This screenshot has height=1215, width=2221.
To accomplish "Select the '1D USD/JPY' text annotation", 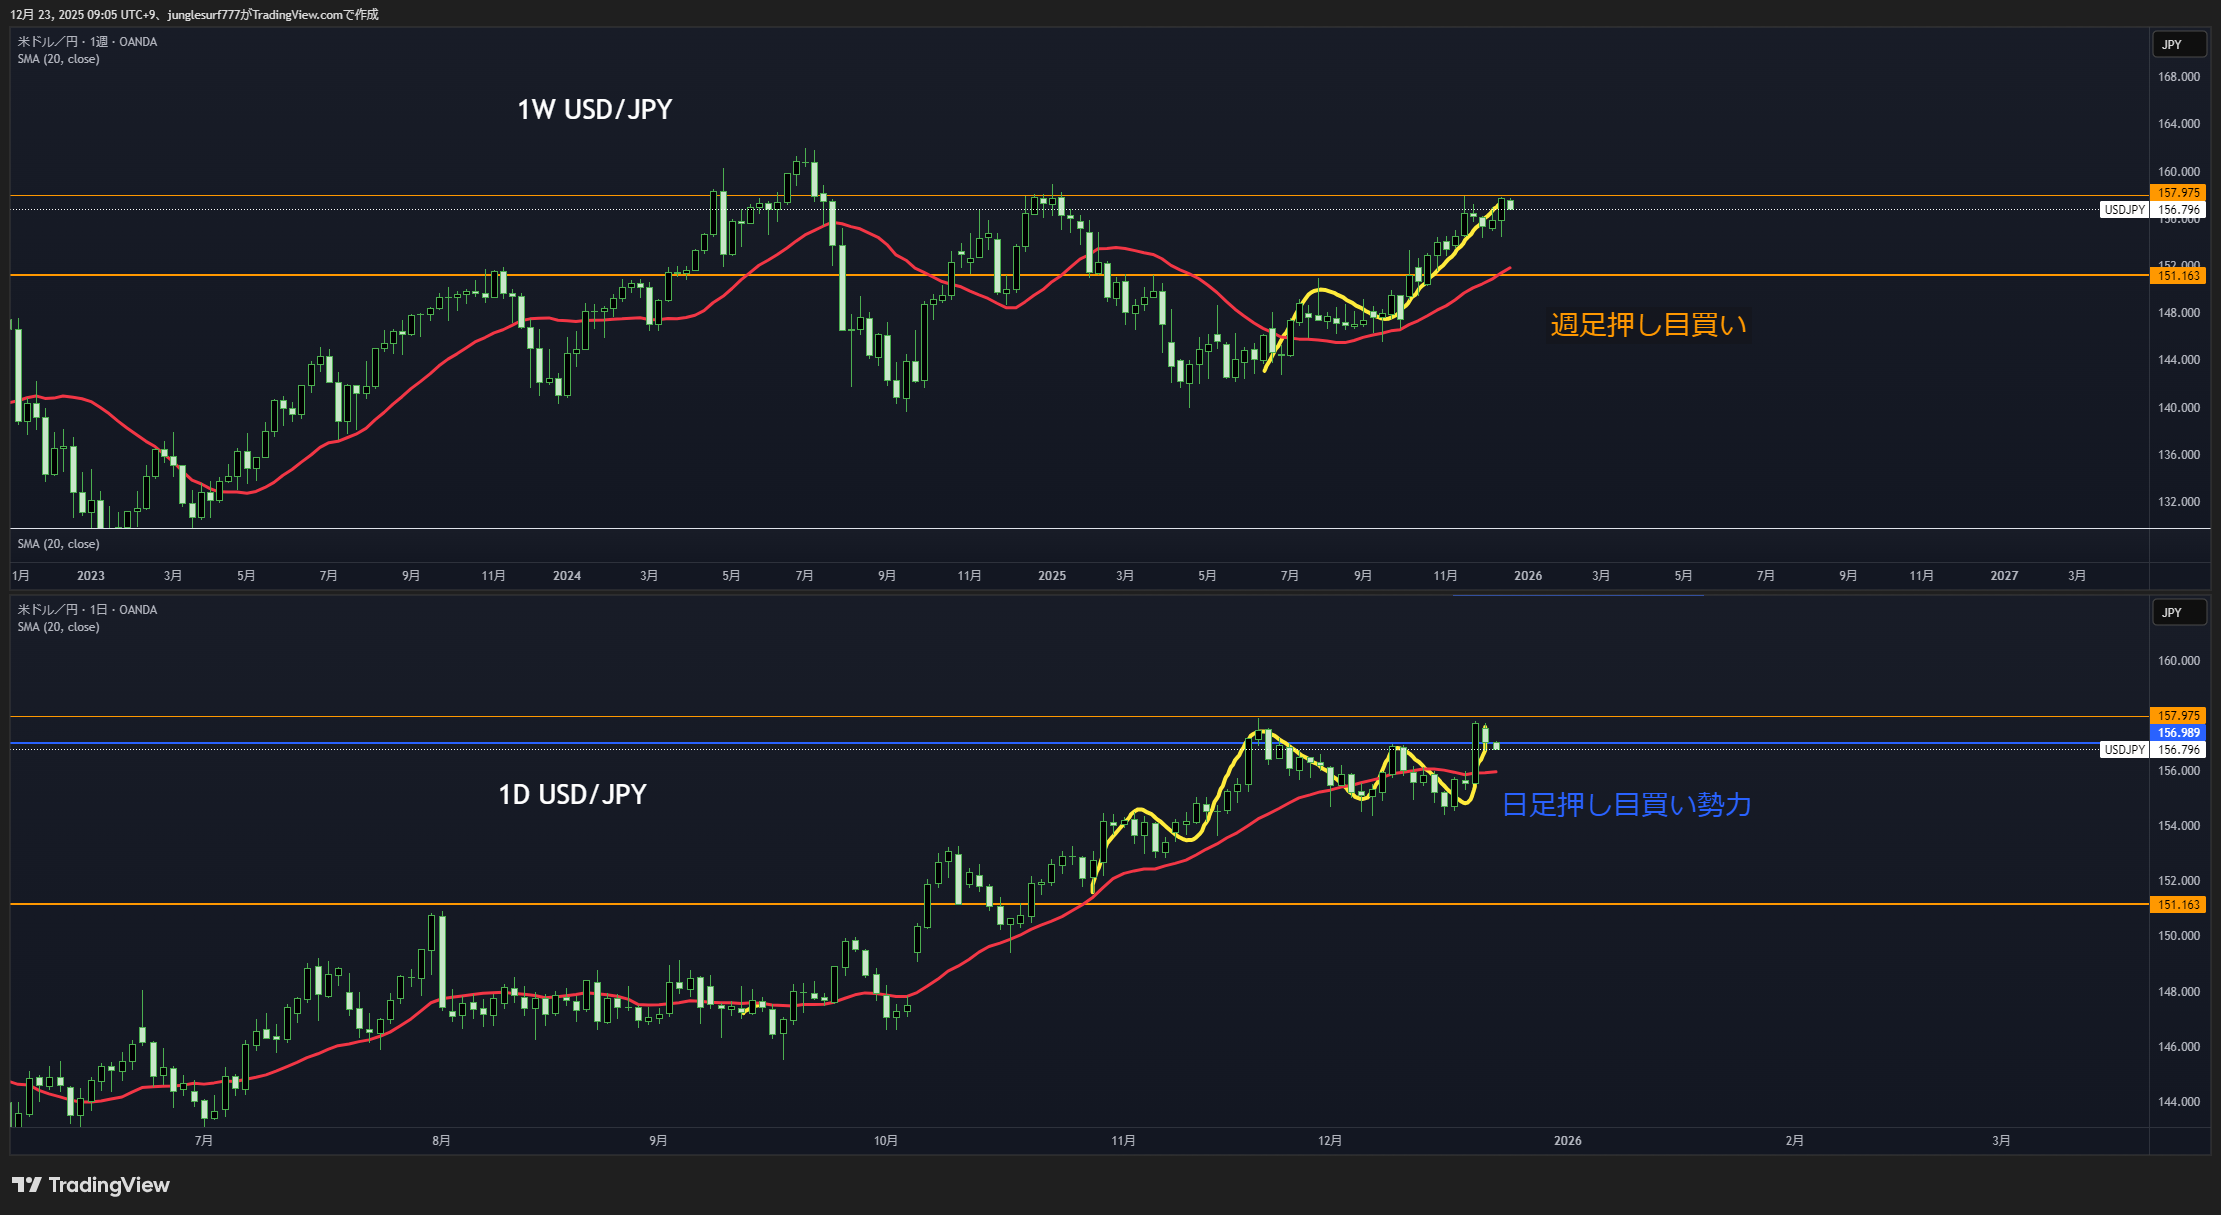I will click(572, 795).
